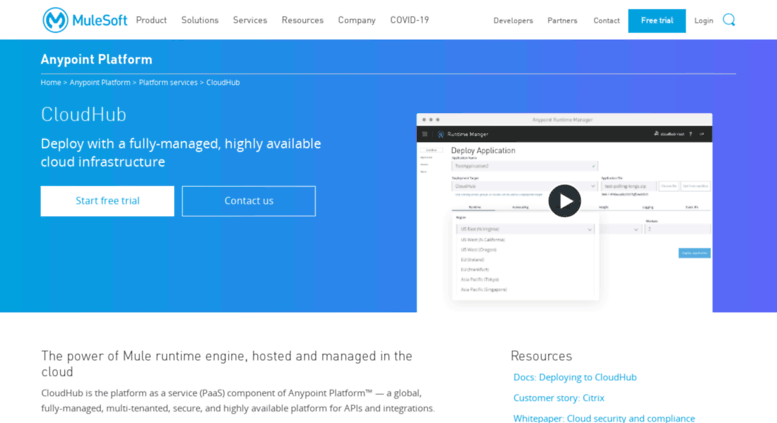Open the Resources menu
Screen dimensions: 777x423
click(x=302, y=20)
